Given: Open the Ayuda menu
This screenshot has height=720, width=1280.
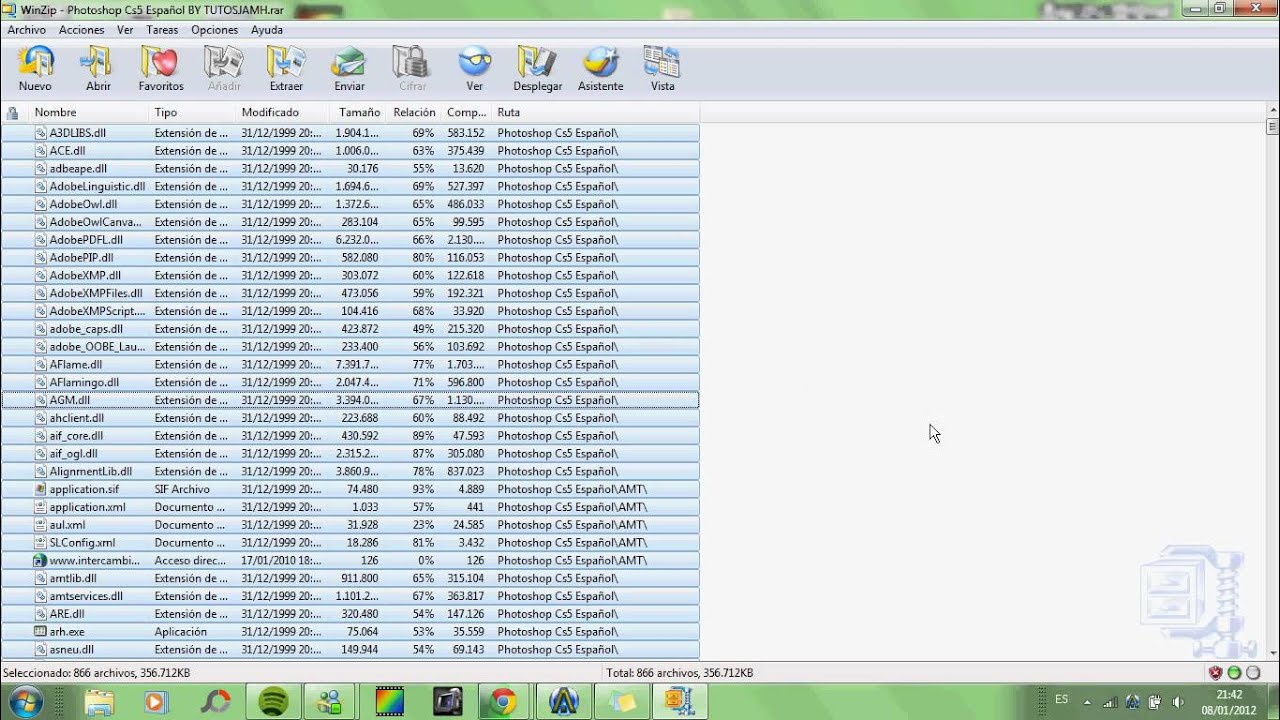Looking at the screenshot, I should [267, 30].
